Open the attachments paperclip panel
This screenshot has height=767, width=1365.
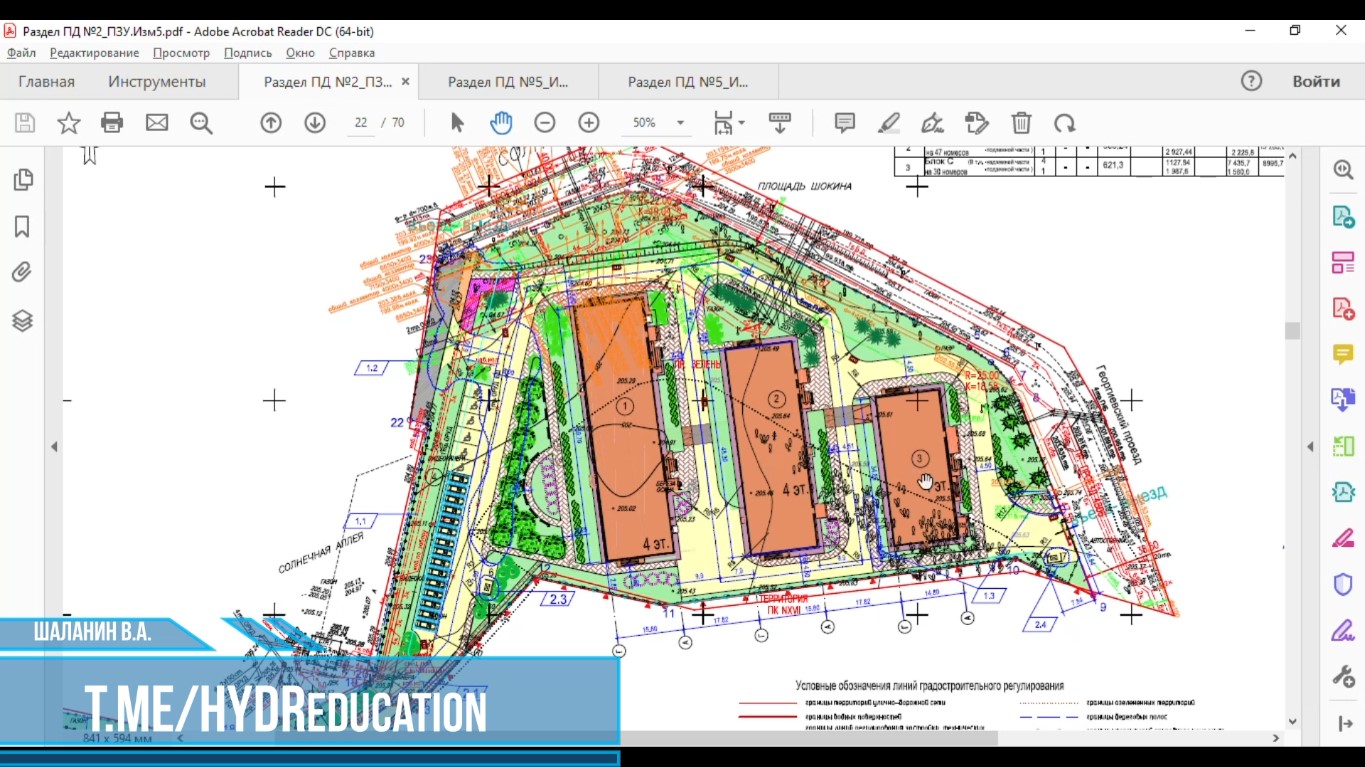point(22,273)
